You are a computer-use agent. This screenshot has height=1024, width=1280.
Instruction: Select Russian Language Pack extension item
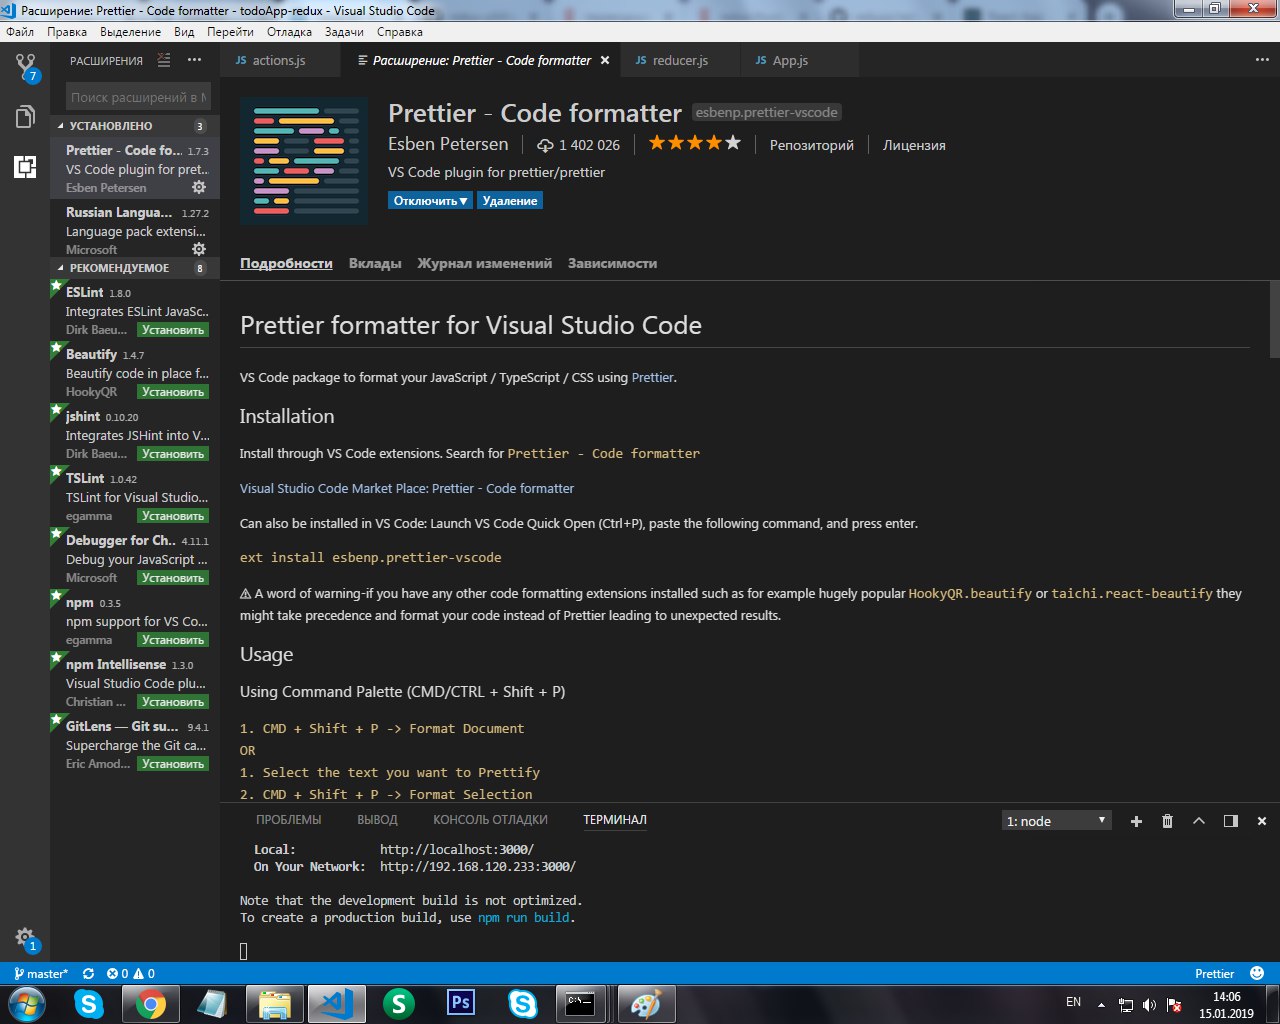pos(135,231)
